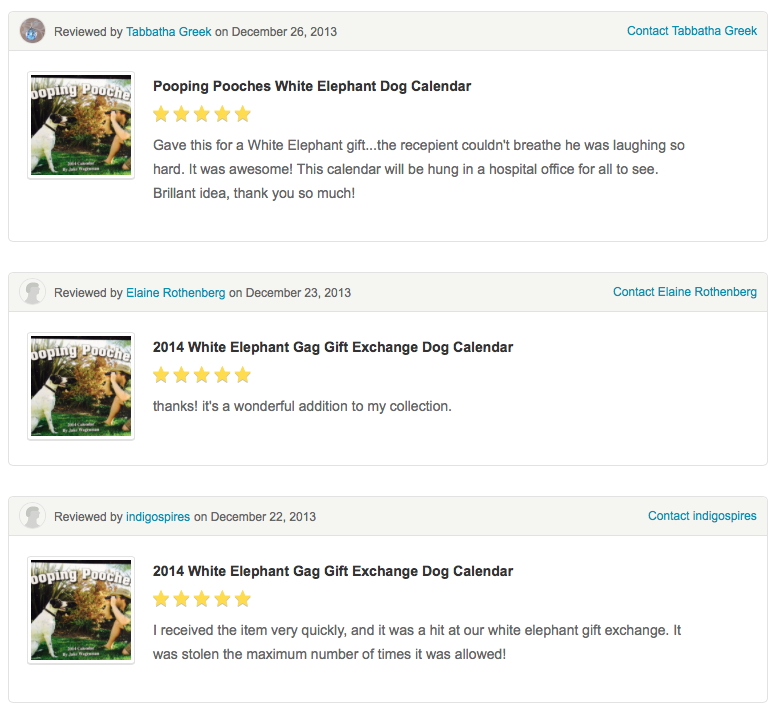
Task: Click Tabbatha Greek's avatar icon
Action: 32,31
